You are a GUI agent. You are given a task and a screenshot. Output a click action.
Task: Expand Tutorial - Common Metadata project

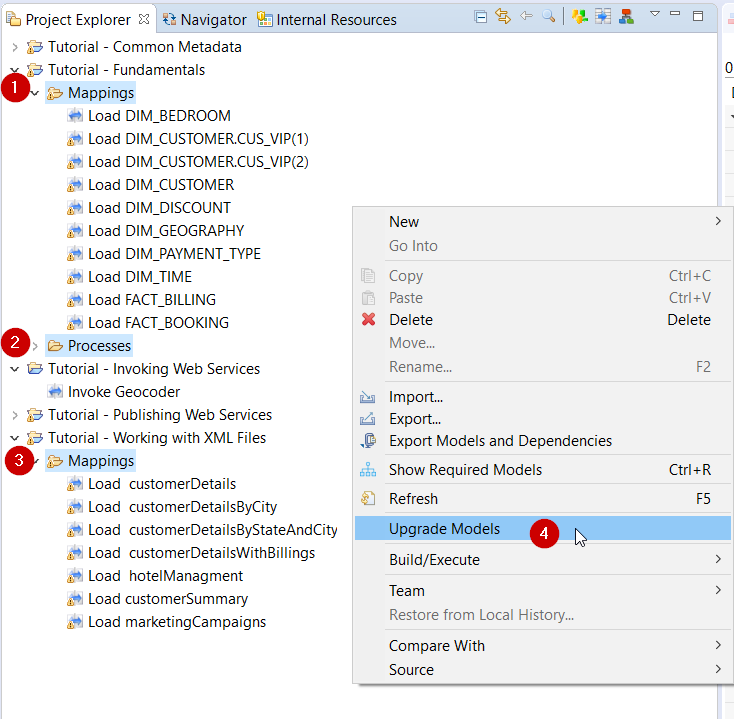click(x=15, y=47)
